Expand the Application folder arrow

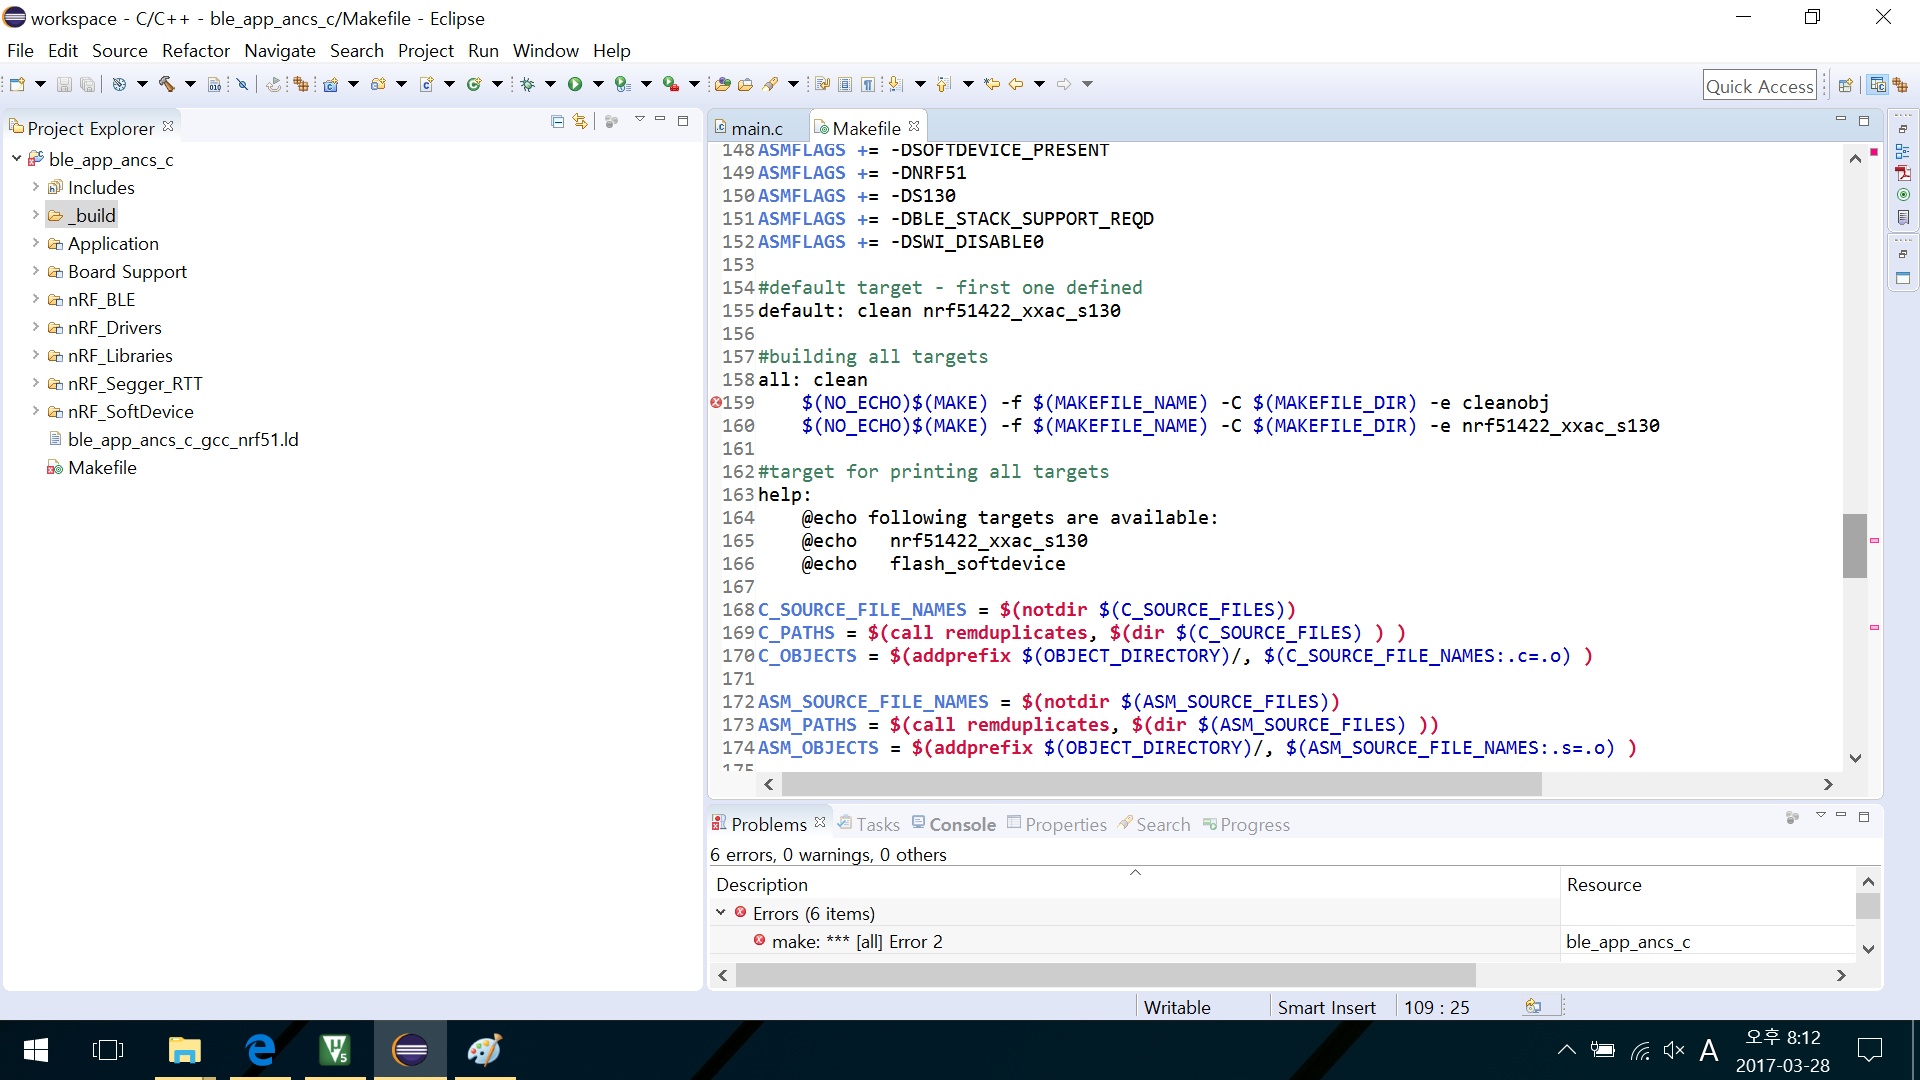[x=35, y=243]
